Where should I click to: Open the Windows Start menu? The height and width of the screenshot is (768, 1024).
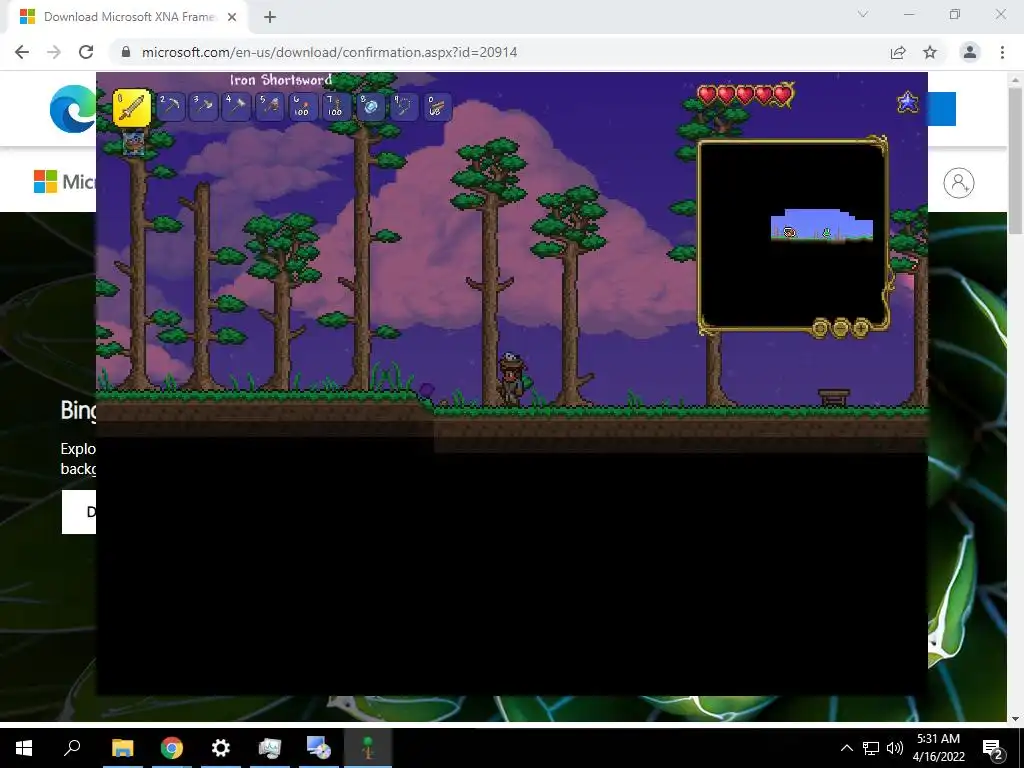[x=24, y=748]
